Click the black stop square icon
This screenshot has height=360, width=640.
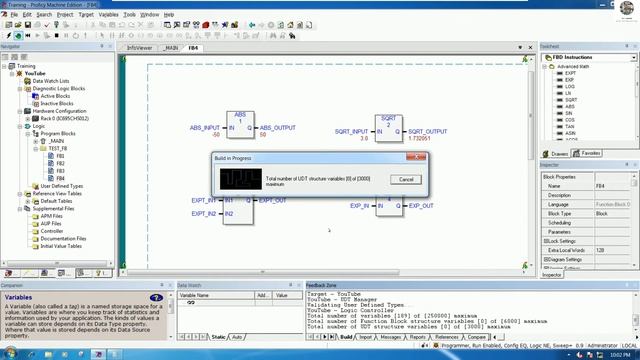click(56, 36)
